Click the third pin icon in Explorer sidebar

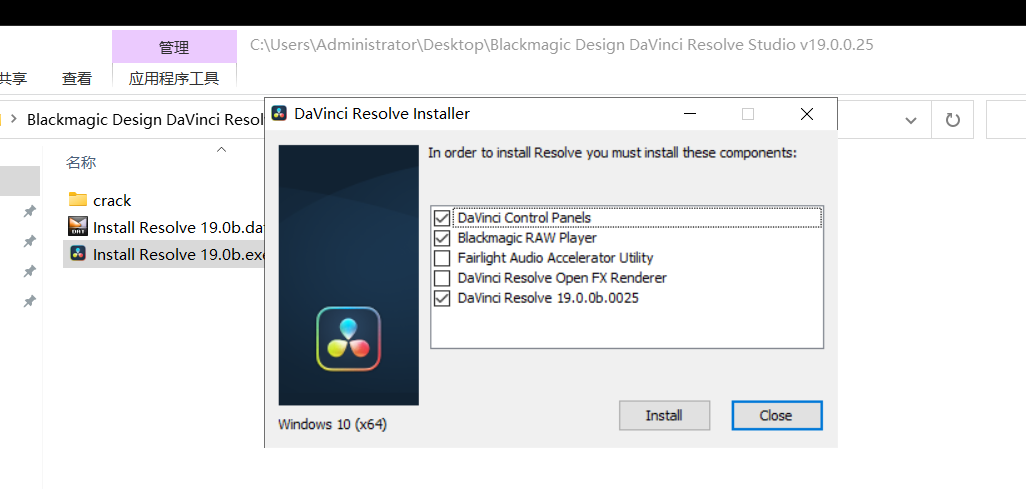tap(29, 271)
